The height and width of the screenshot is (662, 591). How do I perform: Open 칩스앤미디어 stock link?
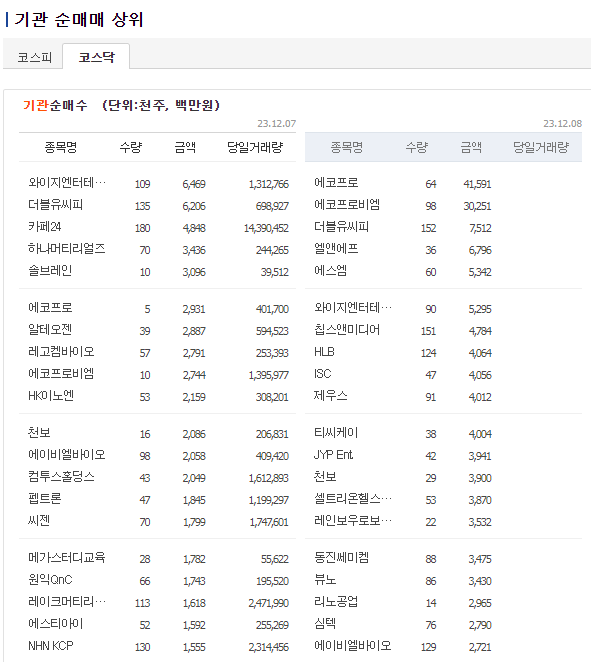click(347, 330)
